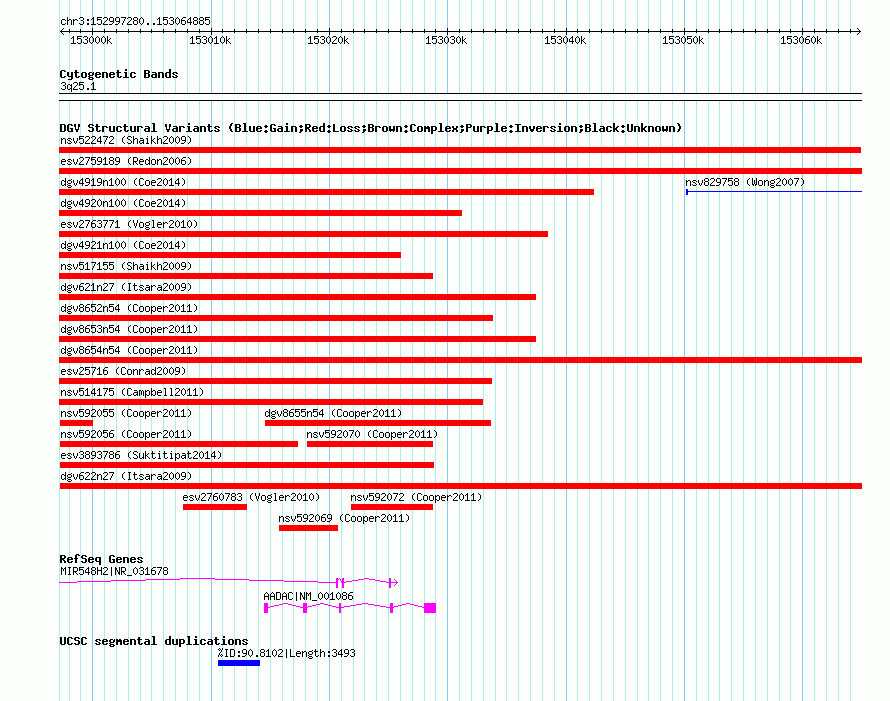890x701 pixels.
Task: Click the chr3:152997280..153064885 coordinate label
Action: point(135,22)
